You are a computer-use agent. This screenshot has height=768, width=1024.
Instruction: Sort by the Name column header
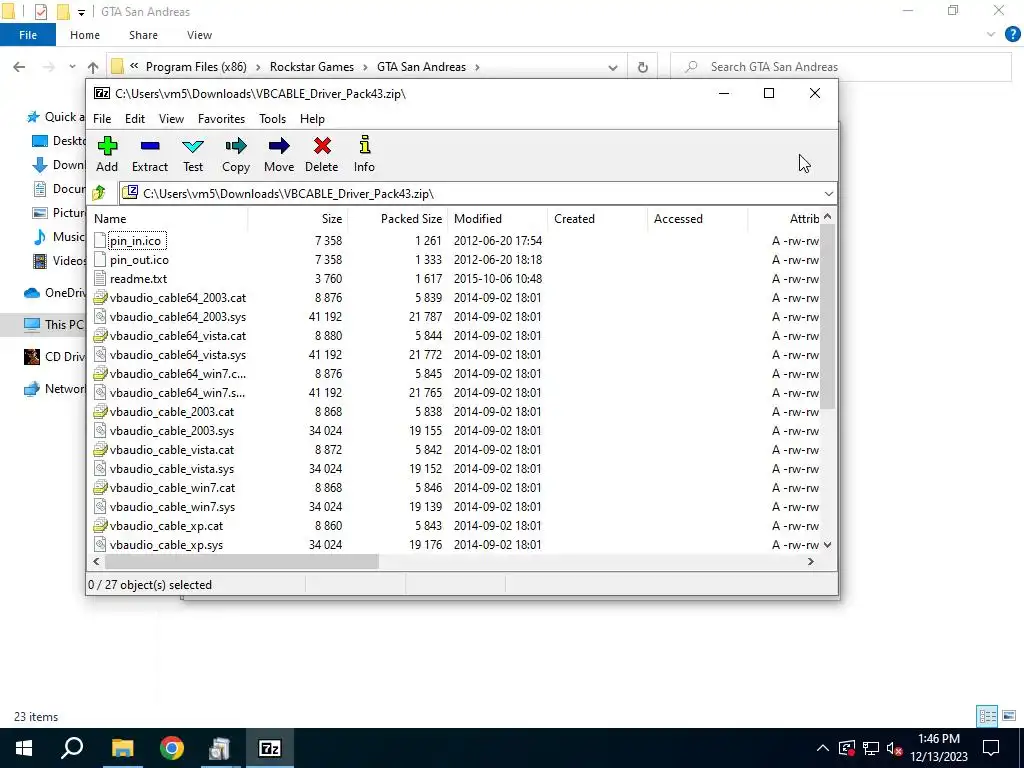point(168,219)
